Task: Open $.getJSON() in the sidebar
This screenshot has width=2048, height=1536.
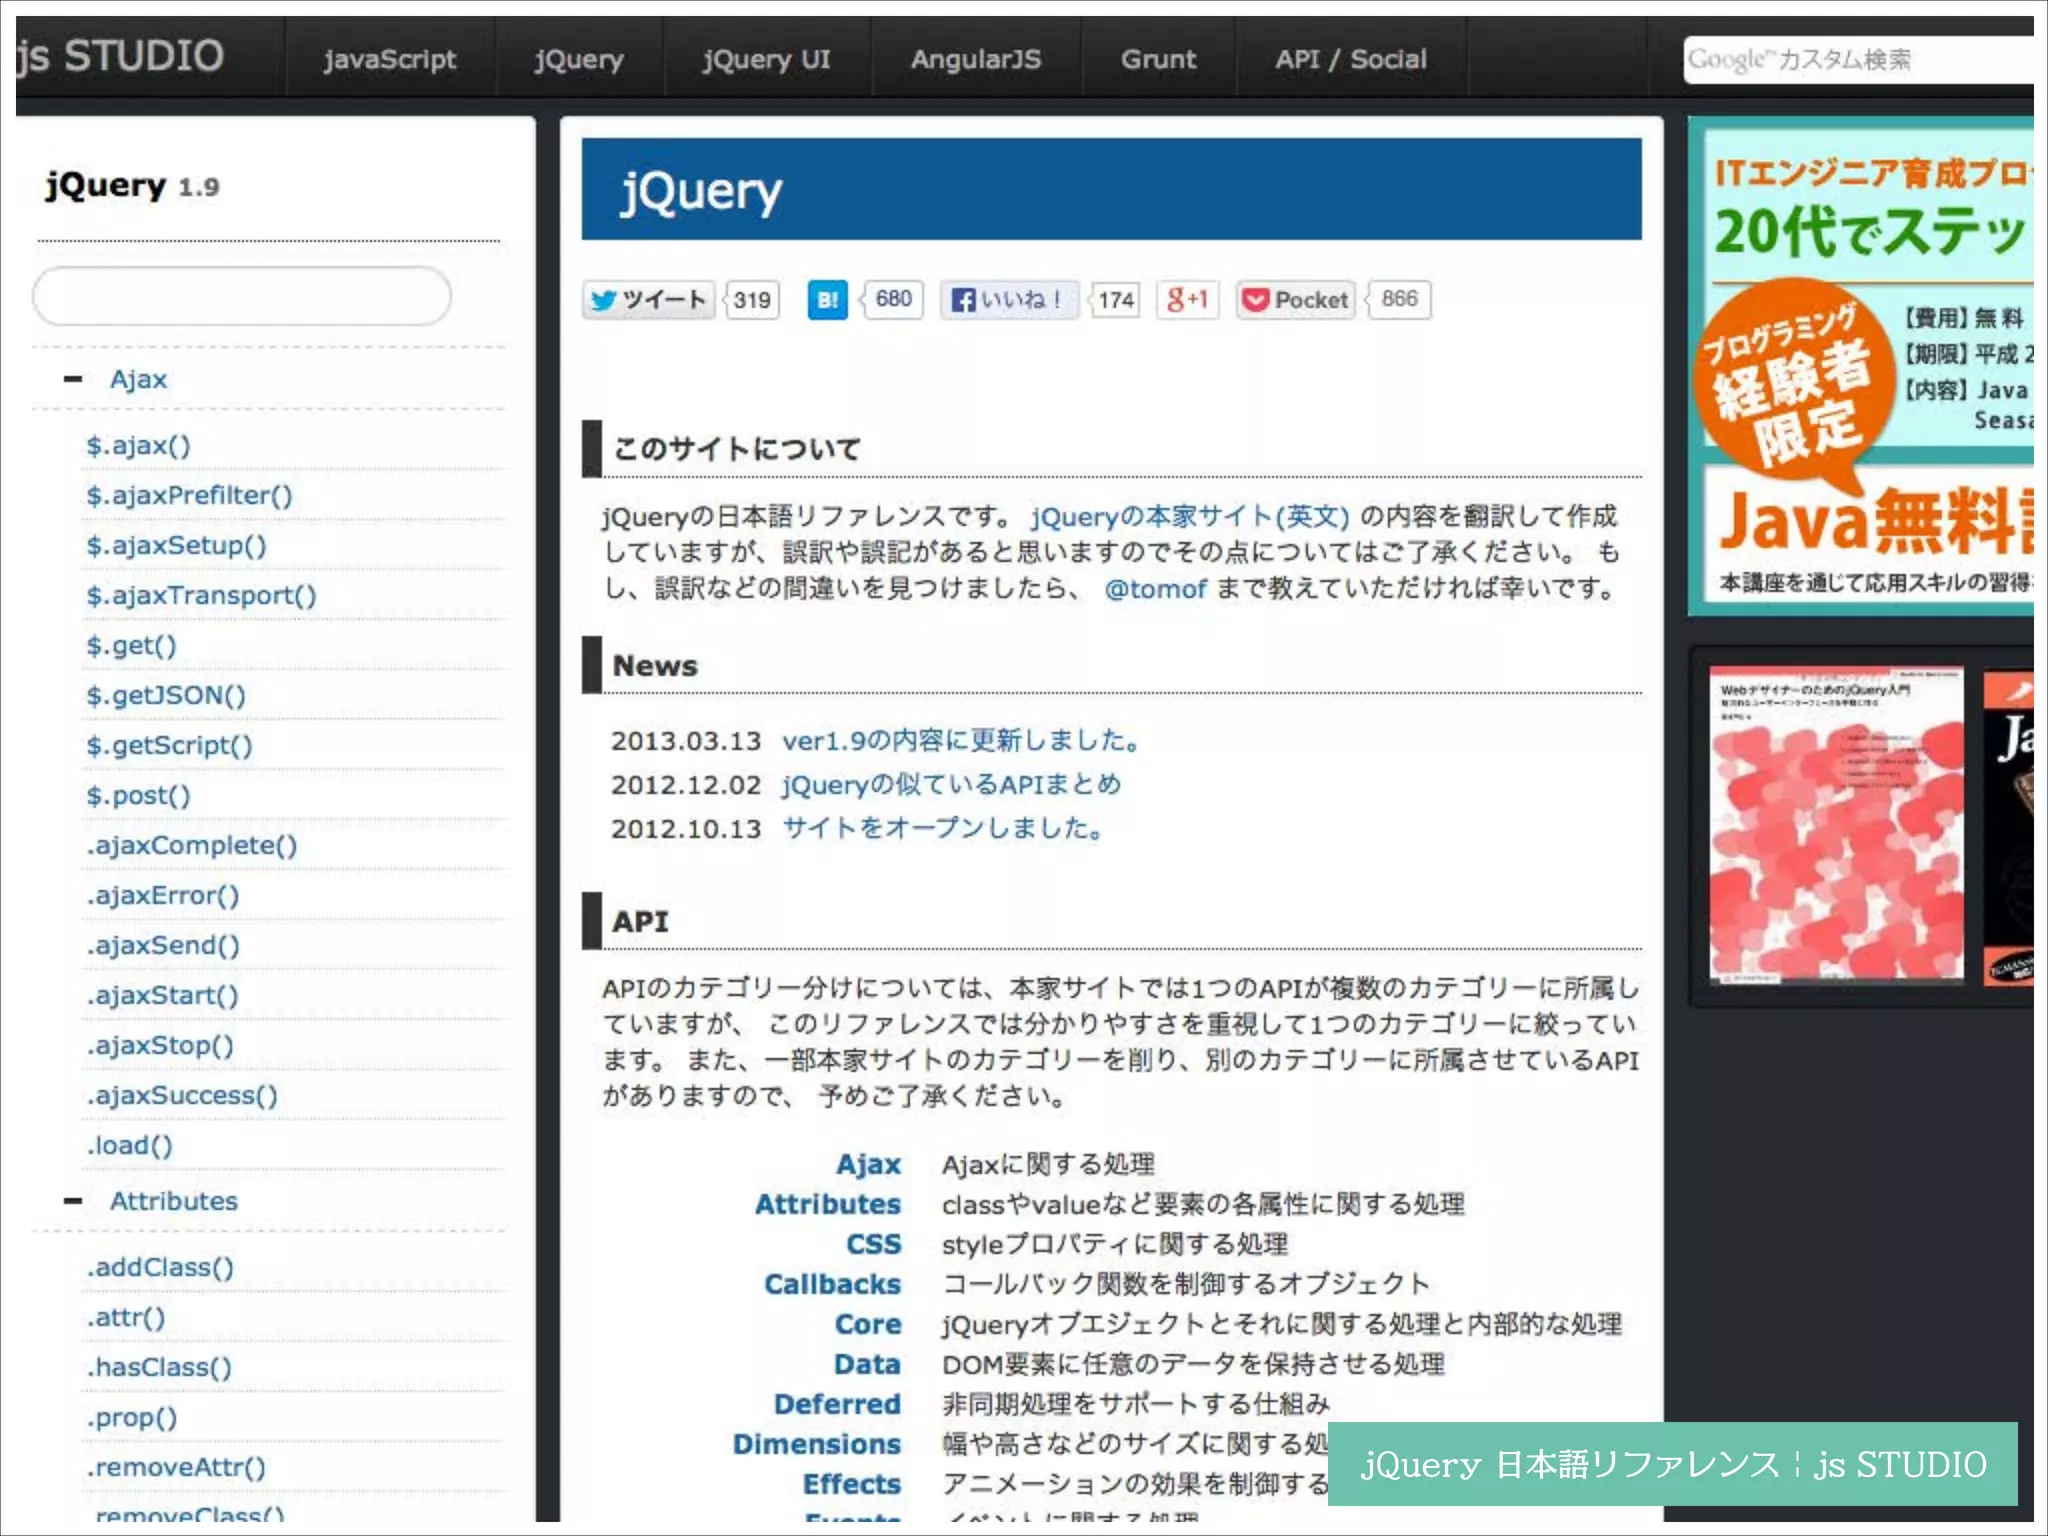Action: coord(166,696)
